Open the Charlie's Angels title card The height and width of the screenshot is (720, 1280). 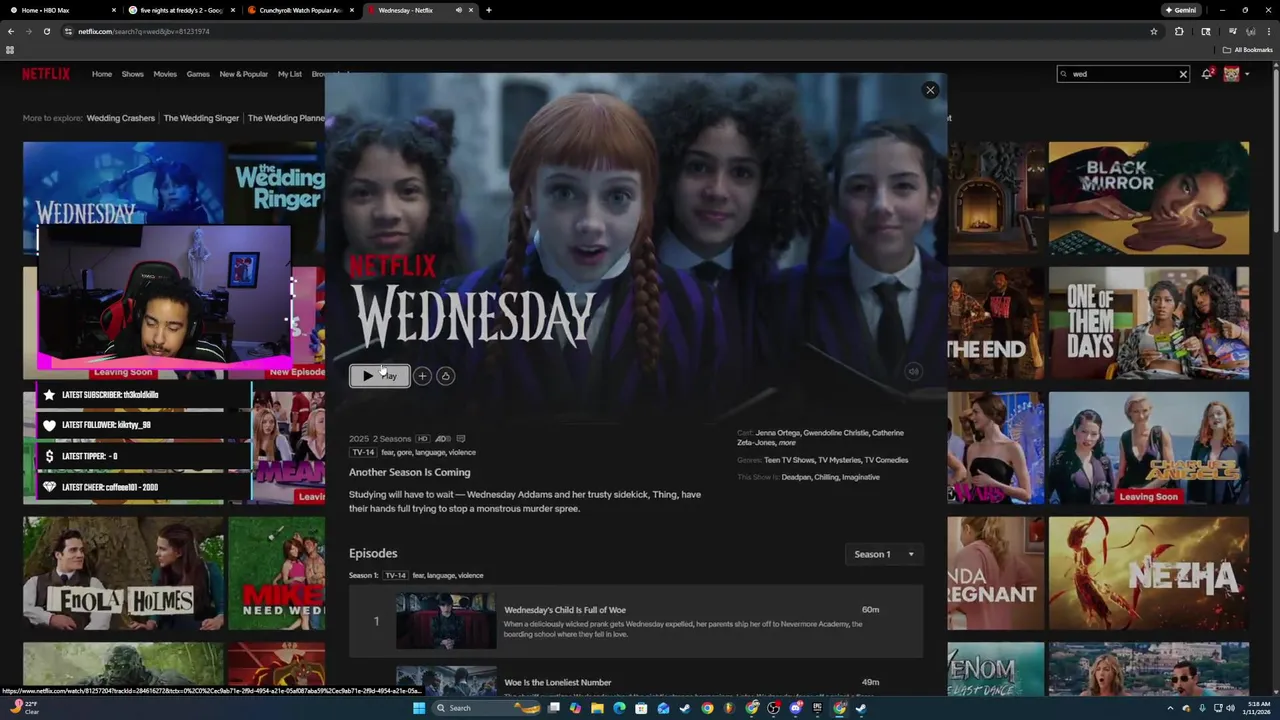click(x=1149, y=448)
